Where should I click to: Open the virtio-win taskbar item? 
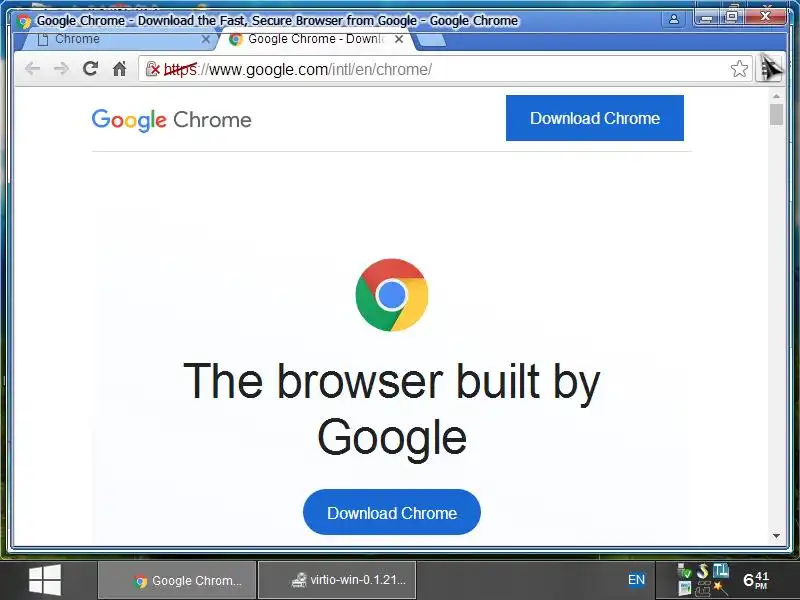tap(337, 580)
